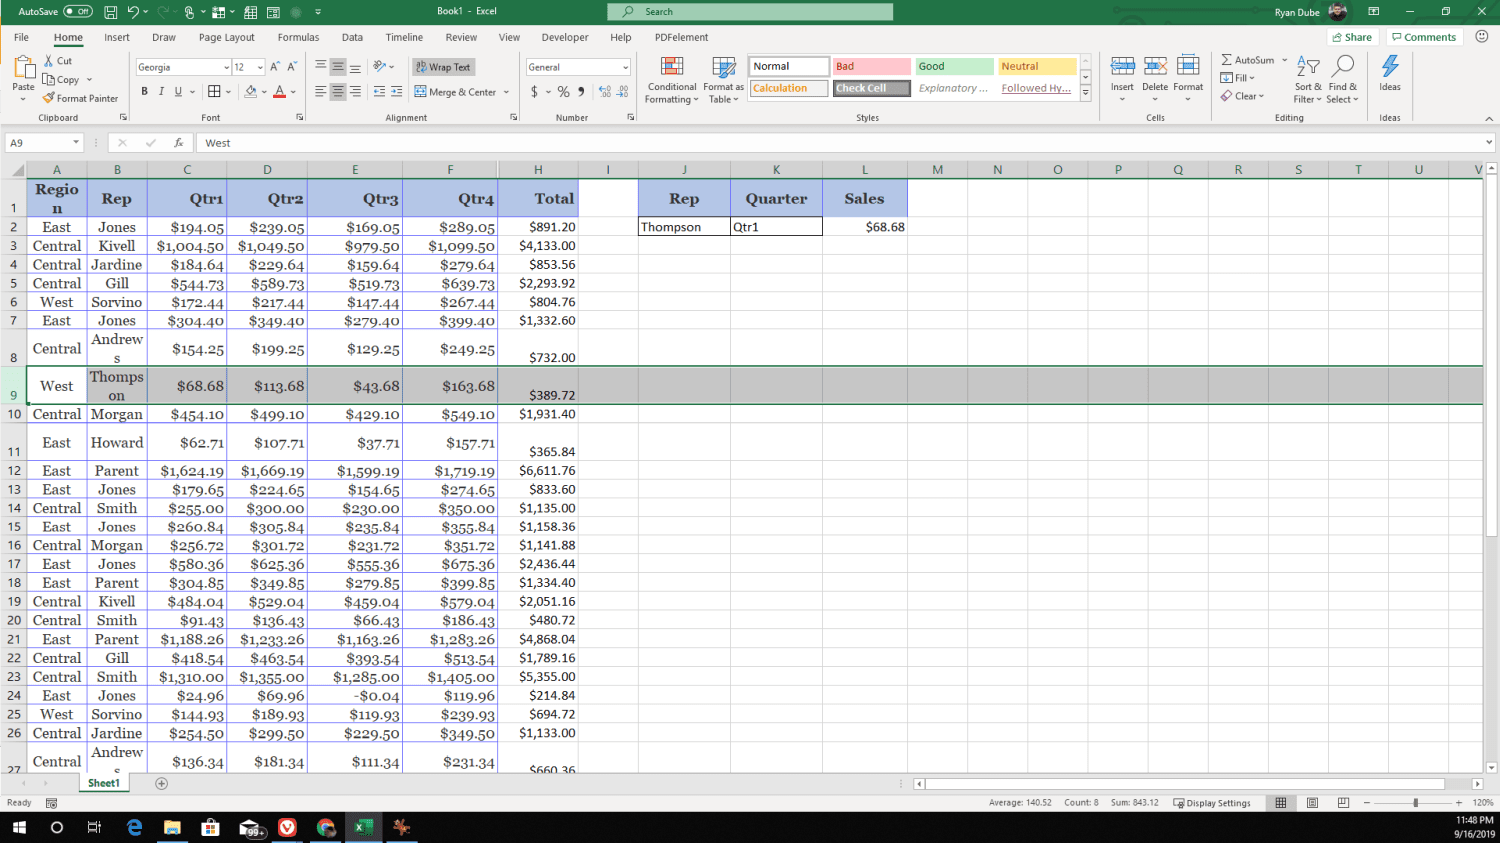Toggle the AutoSave switch
1500x843 pixels.
point(78,12)
